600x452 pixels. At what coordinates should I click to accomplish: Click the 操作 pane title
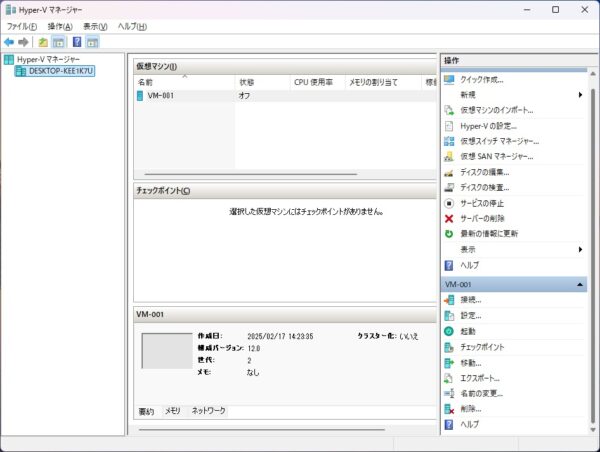pos(452,60)
